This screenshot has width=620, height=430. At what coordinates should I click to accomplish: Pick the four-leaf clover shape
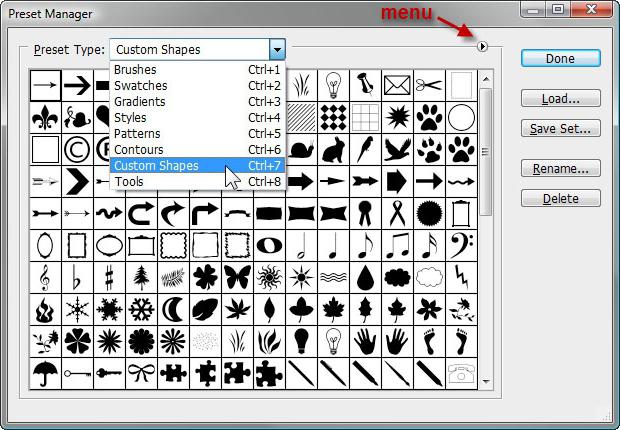click(205, 278)
